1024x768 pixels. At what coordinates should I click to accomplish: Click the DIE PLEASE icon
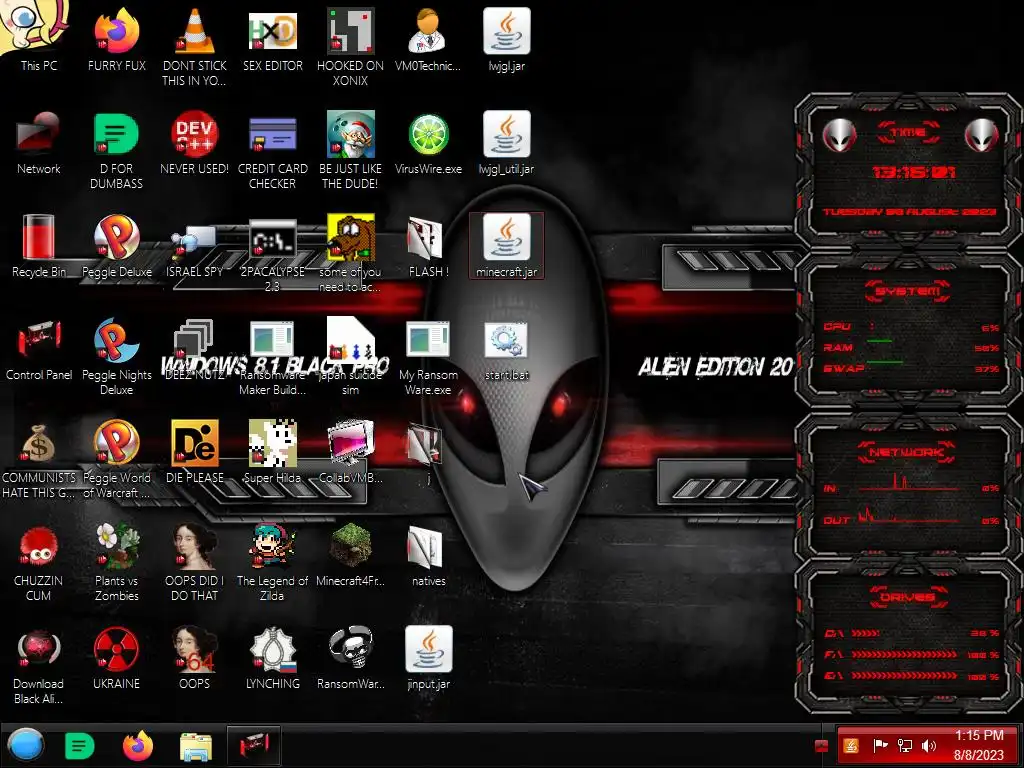[194, 452]
